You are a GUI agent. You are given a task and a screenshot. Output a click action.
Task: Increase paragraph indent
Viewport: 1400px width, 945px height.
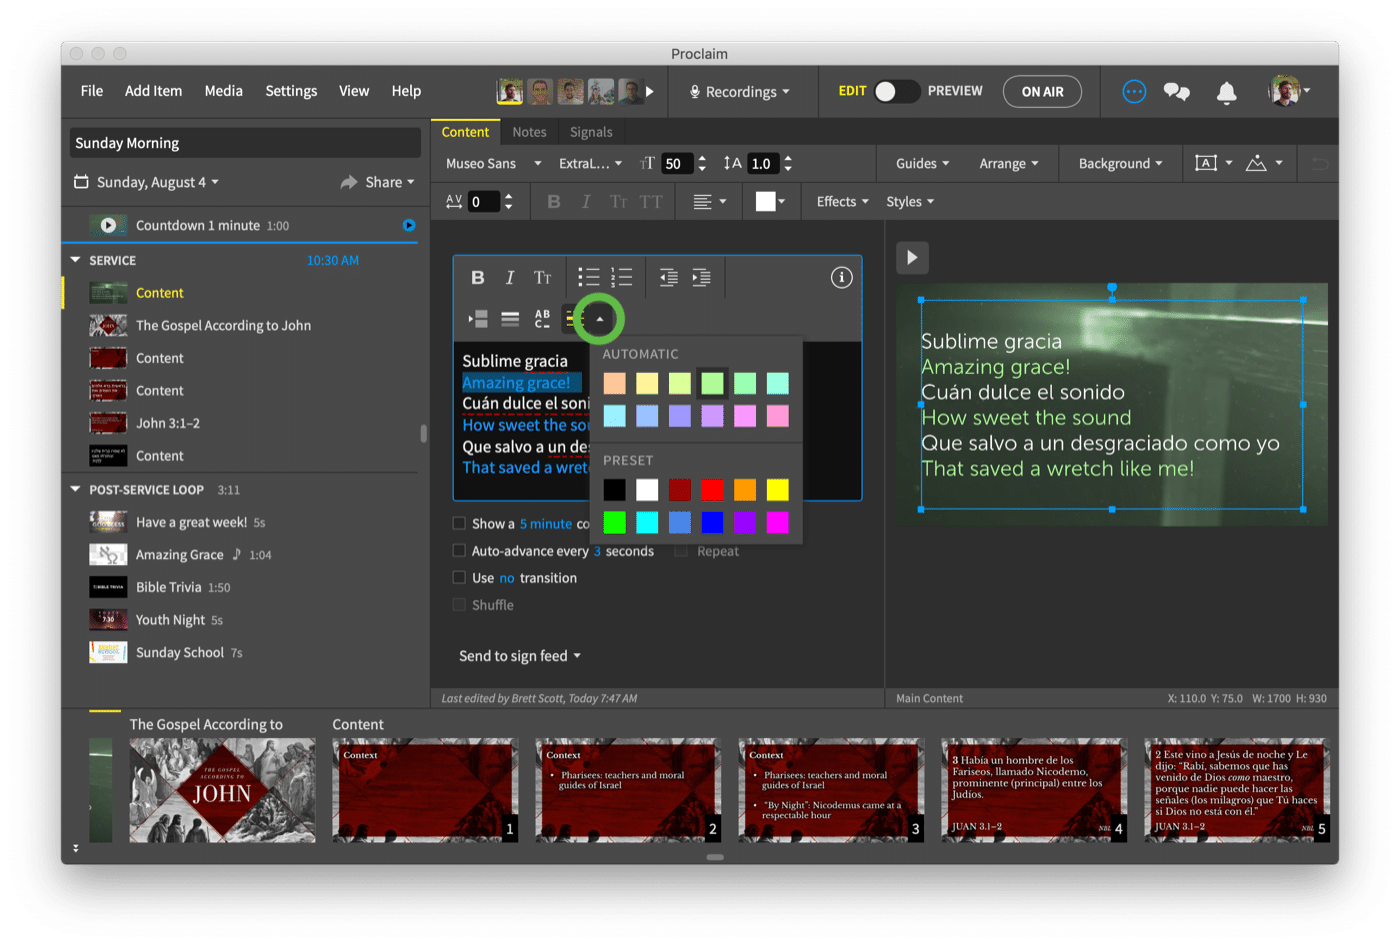click(701, 277)
